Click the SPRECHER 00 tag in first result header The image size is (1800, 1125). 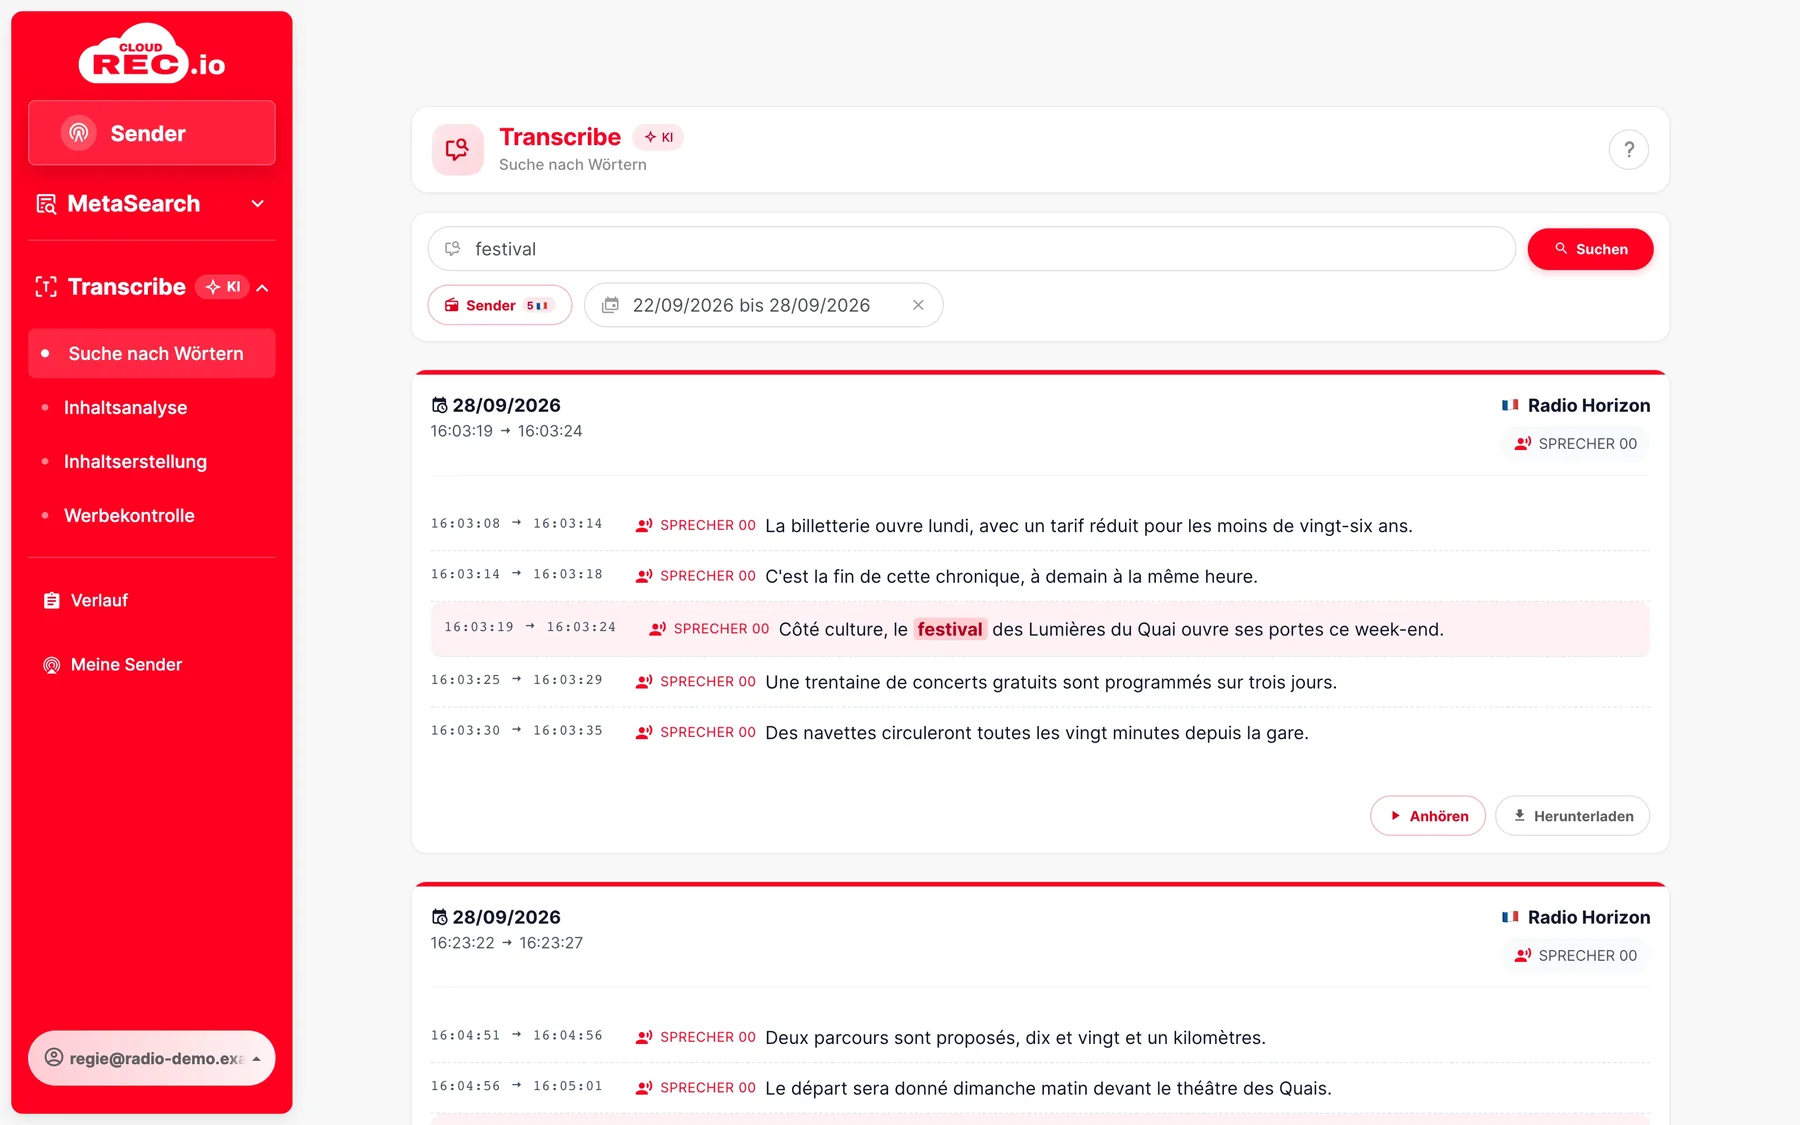1576,444
